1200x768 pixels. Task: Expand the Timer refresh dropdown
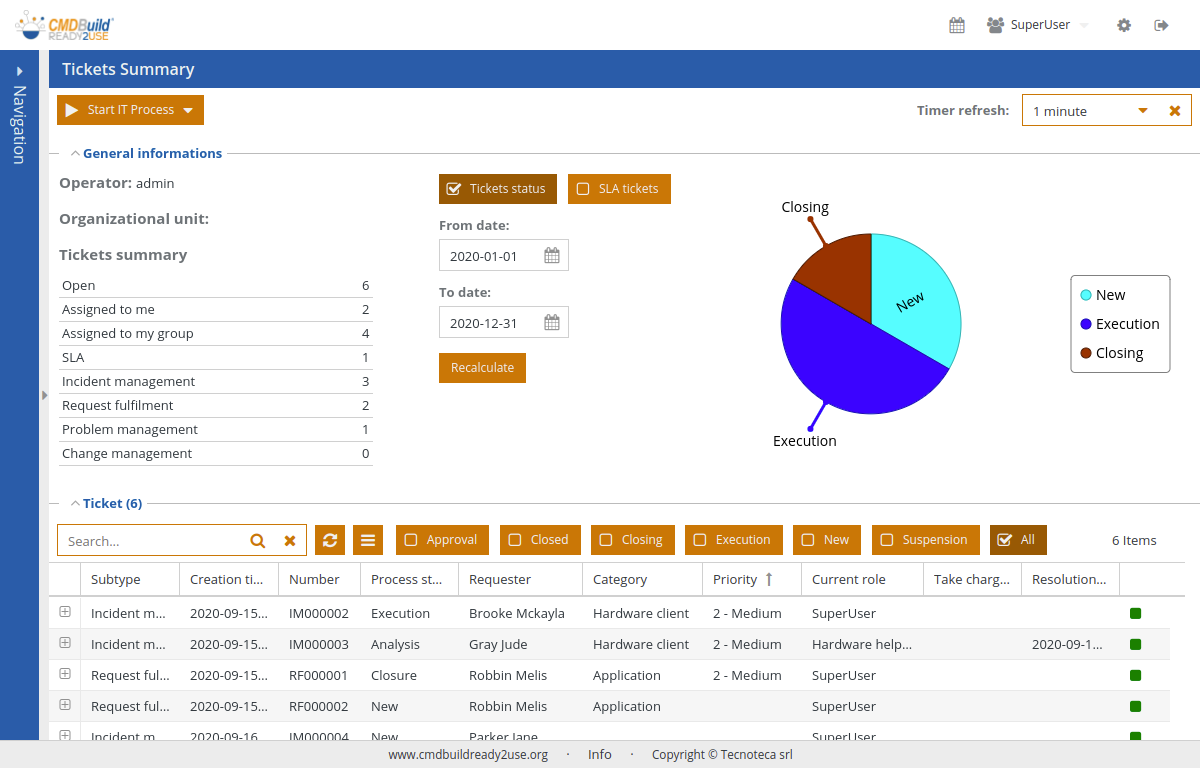[1143, 111]
